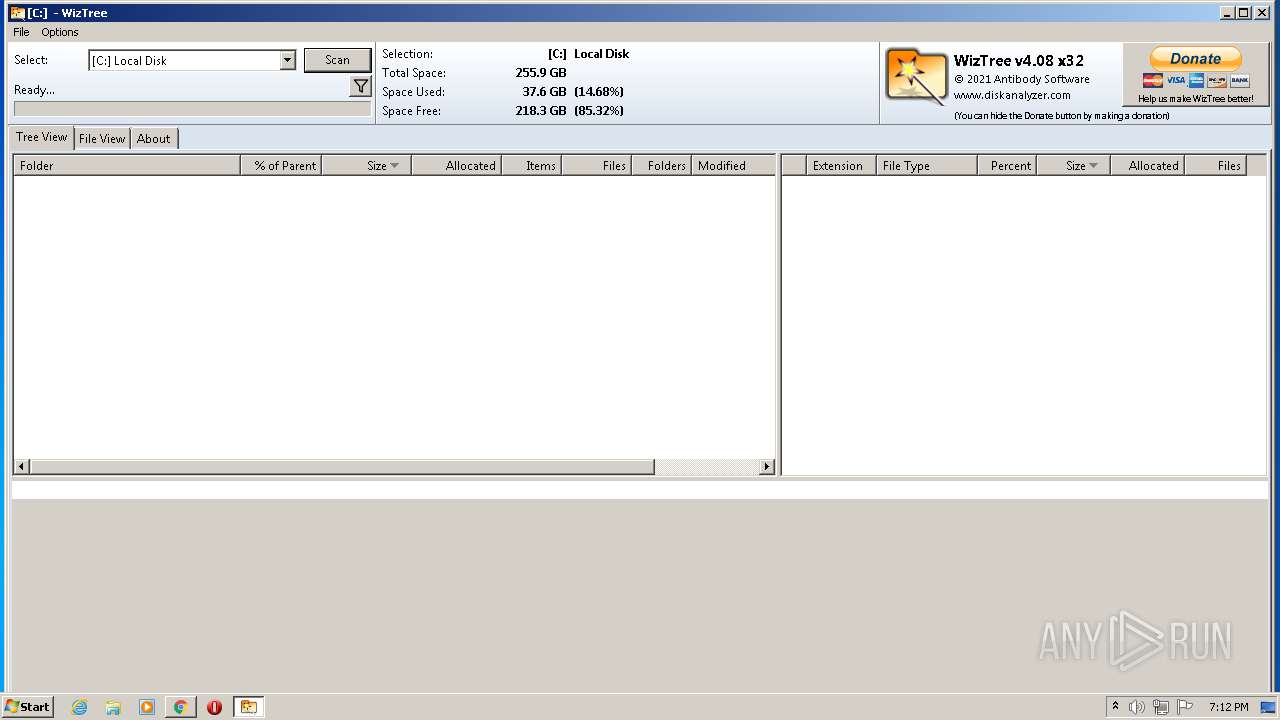Image resolution: width=1280 pixels, height=720 pixels.
Task: Click the WizTree v4.08 x32 title text
Action: 1019,60
